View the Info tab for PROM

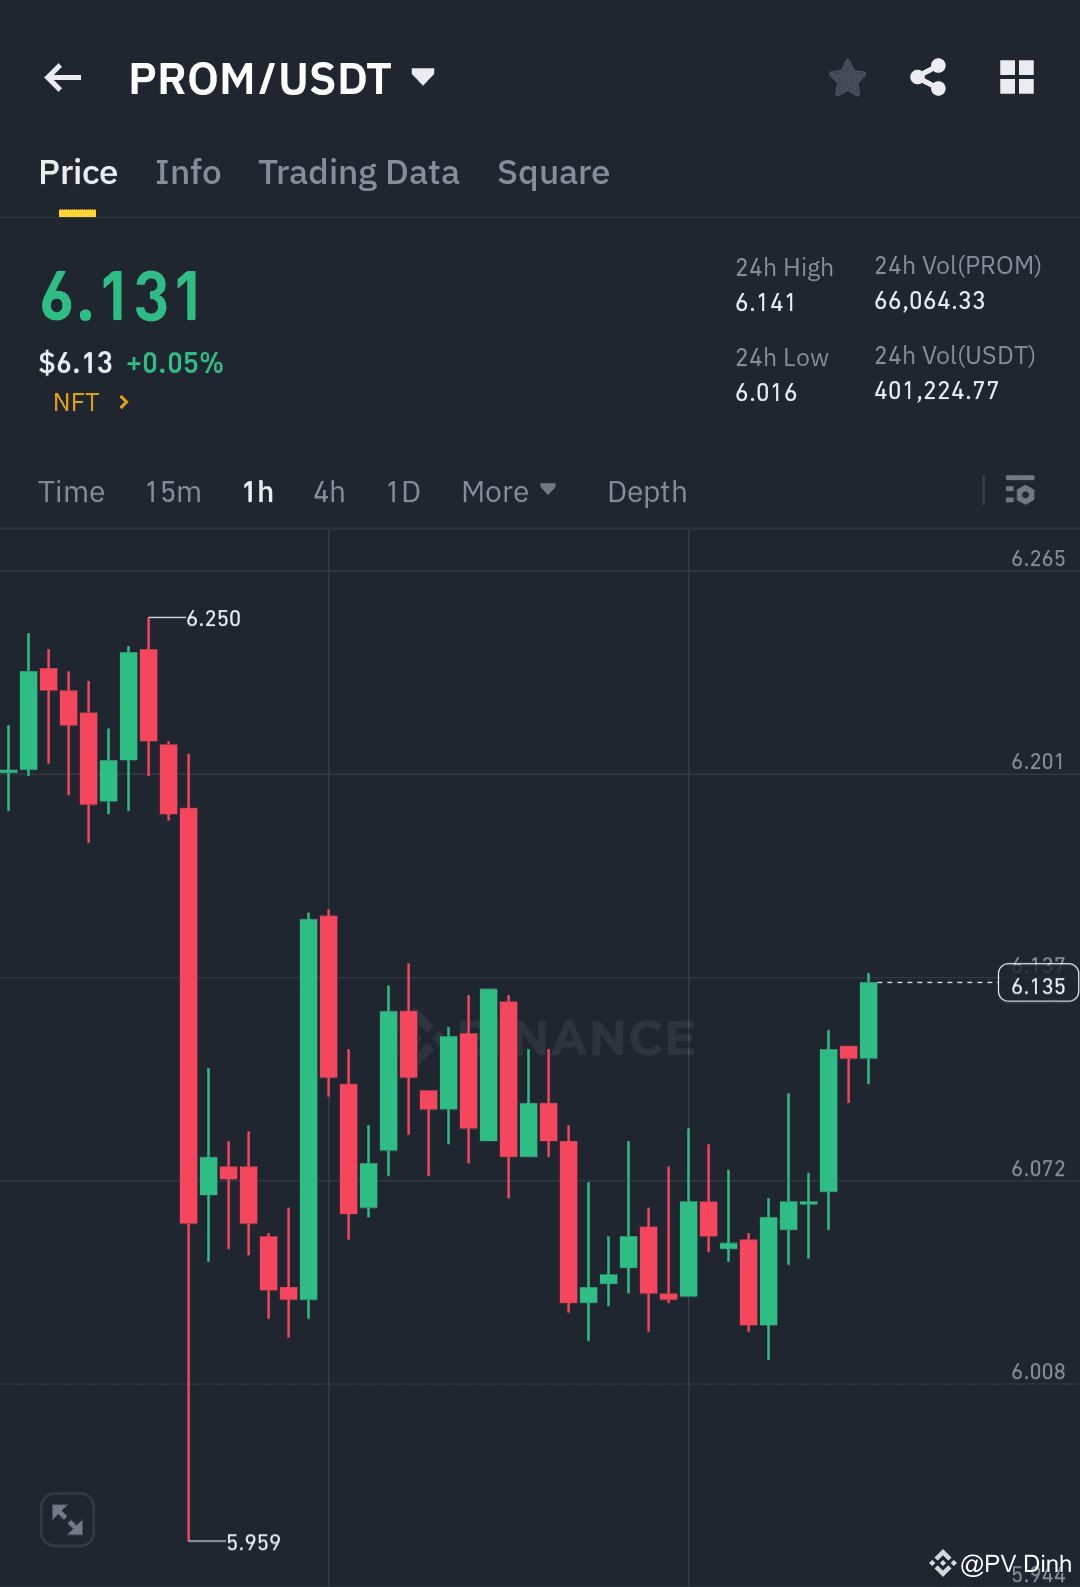187,172
